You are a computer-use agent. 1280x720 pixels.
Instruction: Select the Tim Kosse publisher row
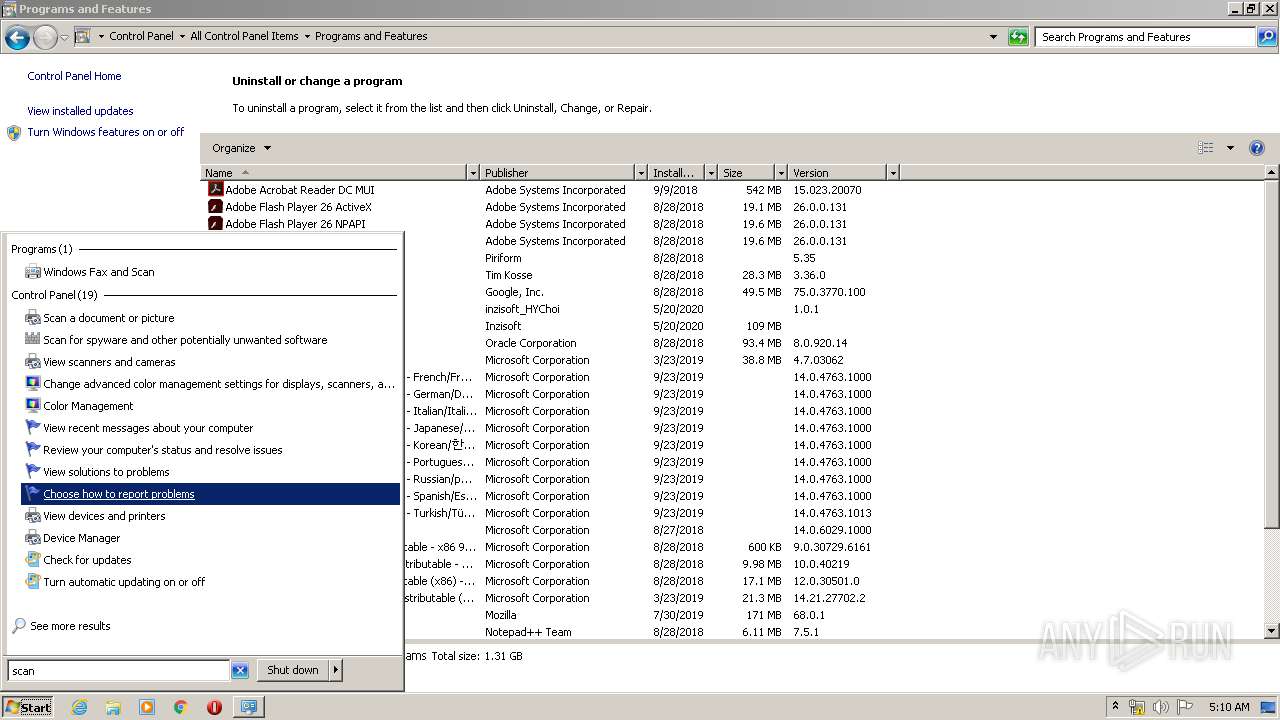coord(508,275)
